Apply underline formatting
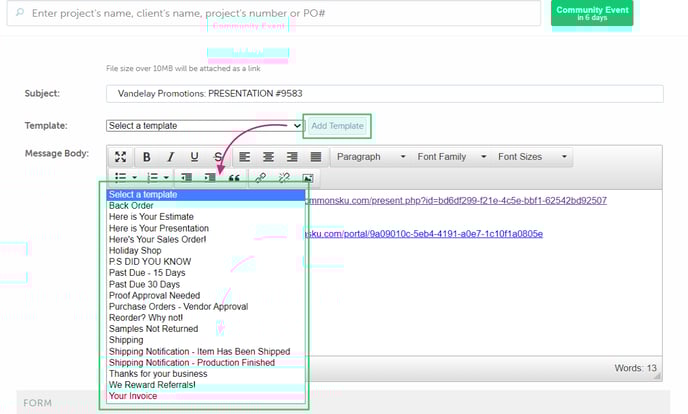The image size is (688, 414). (x=194, y=157)
